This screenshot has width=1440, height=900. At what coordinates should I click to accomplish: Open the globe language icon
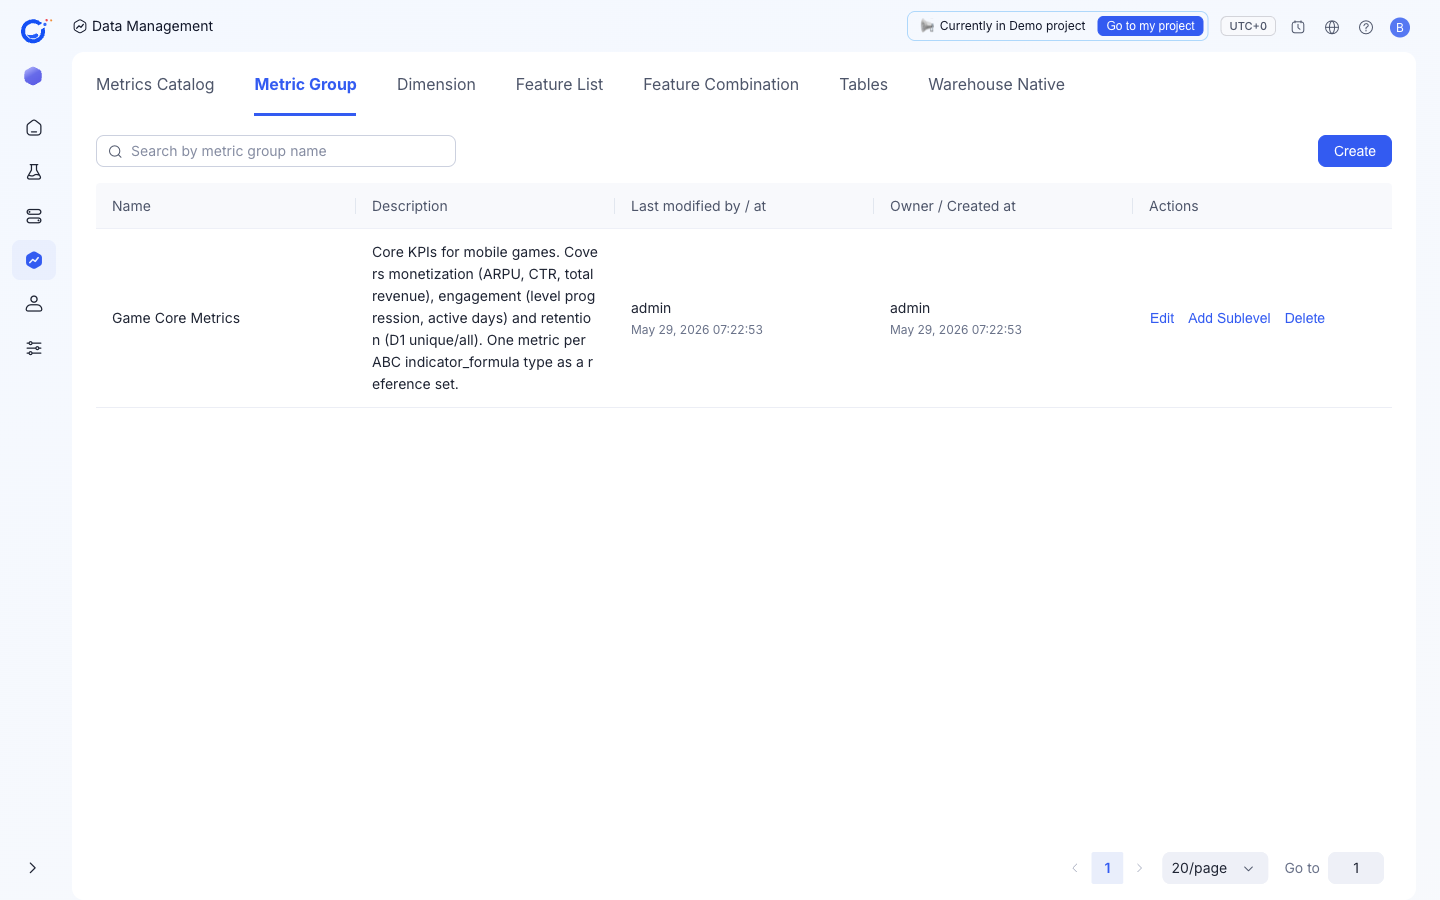1332,27
